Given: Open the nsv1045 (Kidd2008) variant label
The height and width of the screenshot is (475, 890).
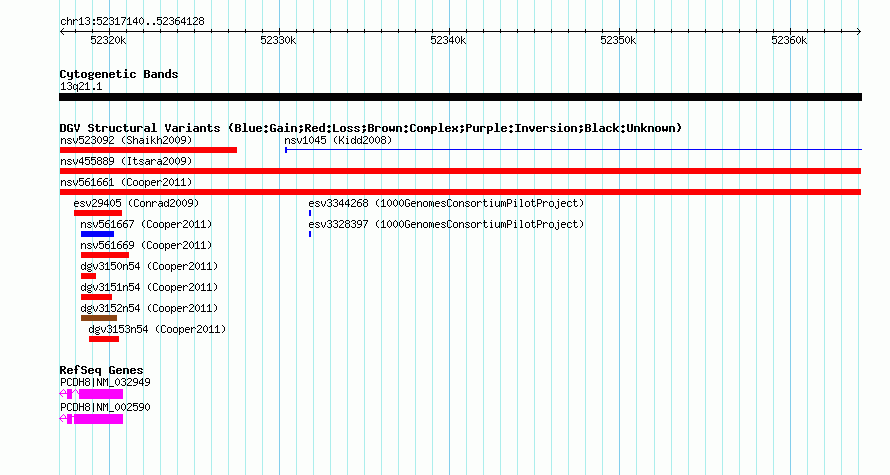Looking at the screenshot, I should pyautogui.click(x=338, y=140).
